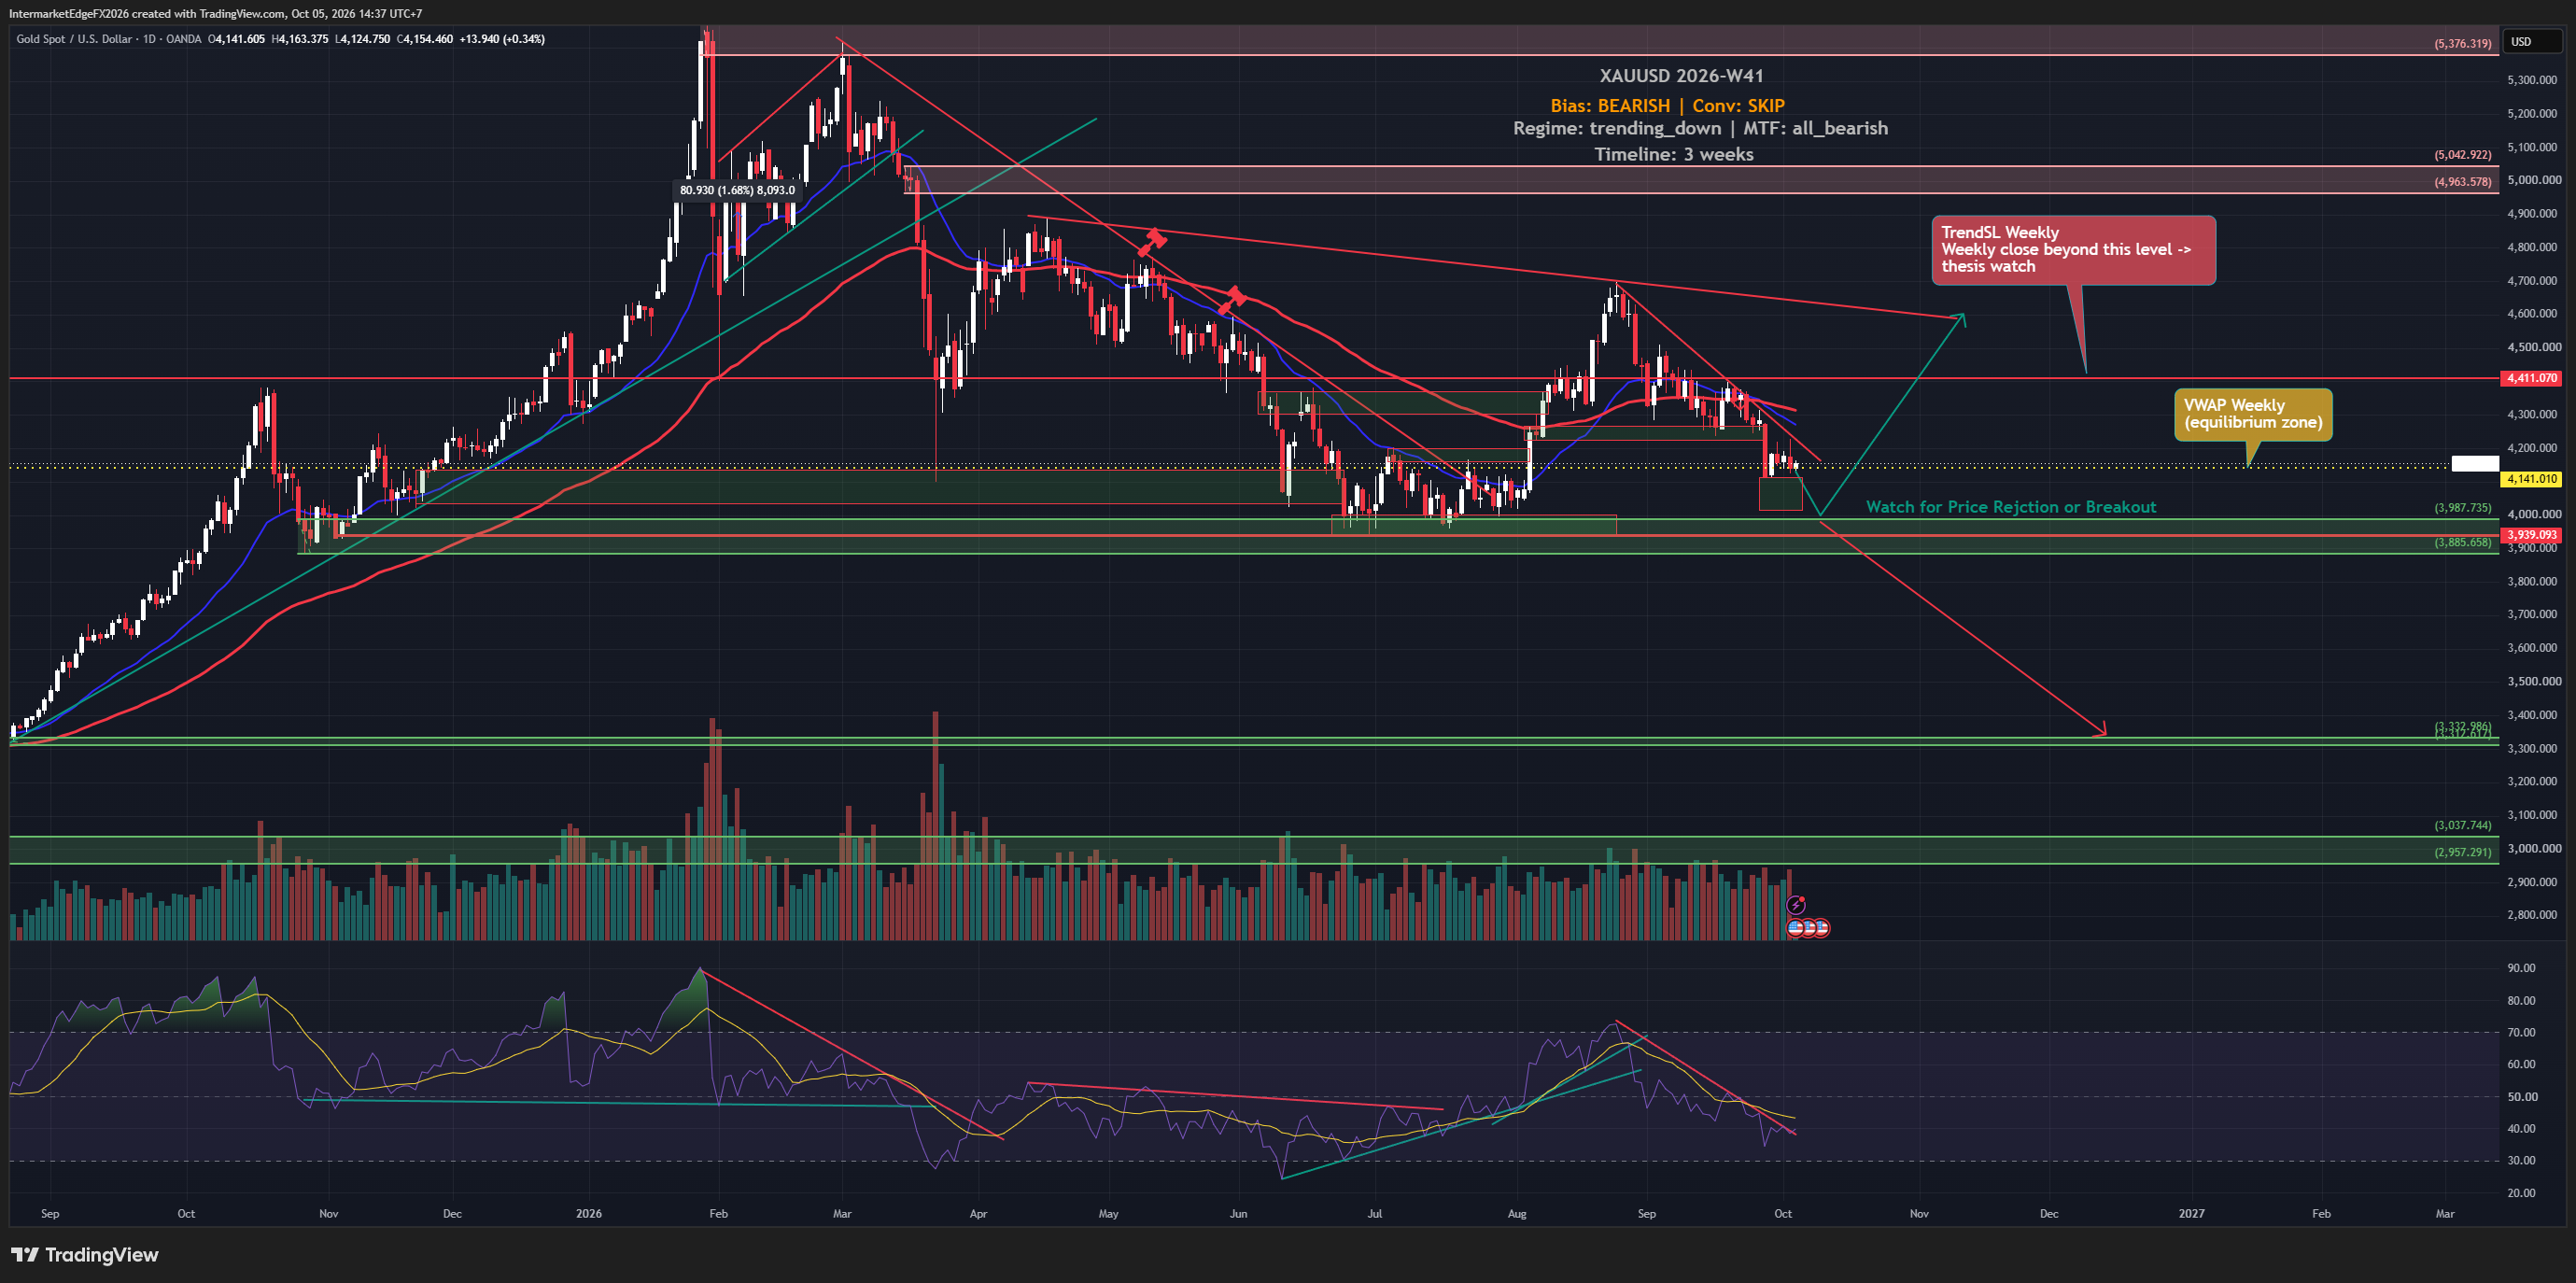
Task: Click the Gold Spot / U.S. Dollar symbol title
Action: [x=74, y=39]
